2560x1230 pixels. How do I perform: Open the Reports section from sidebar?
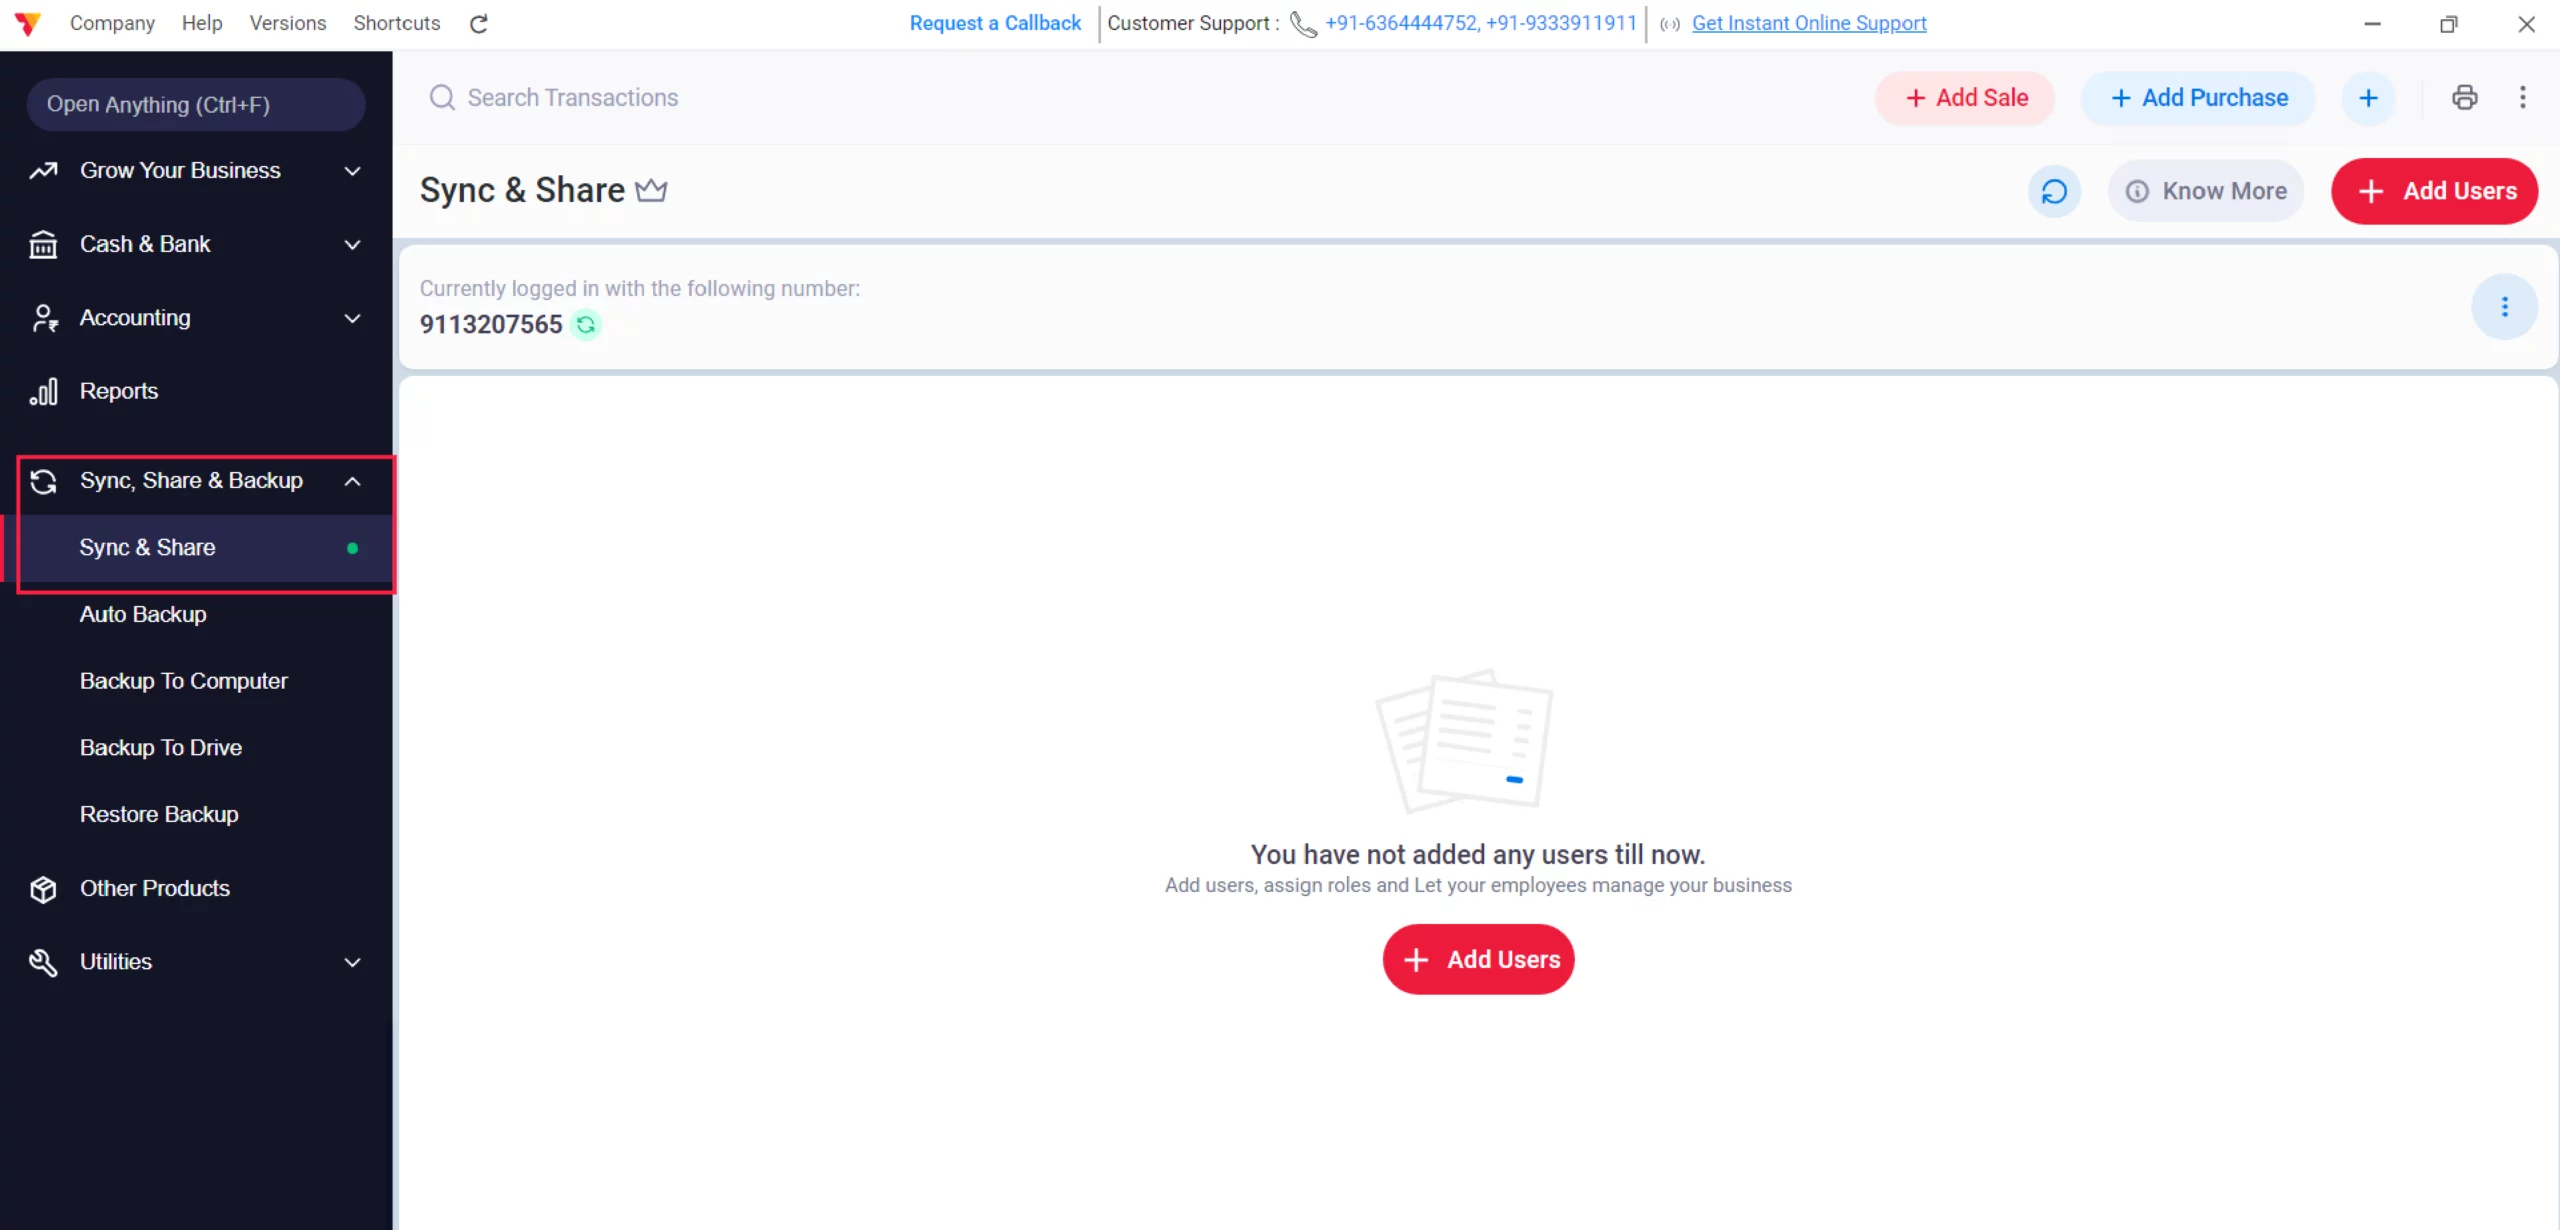coord(119,390)
